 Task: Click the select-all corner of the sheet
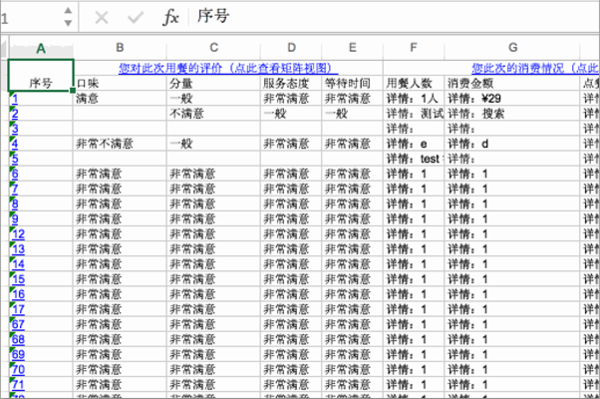tap(4, 48)
